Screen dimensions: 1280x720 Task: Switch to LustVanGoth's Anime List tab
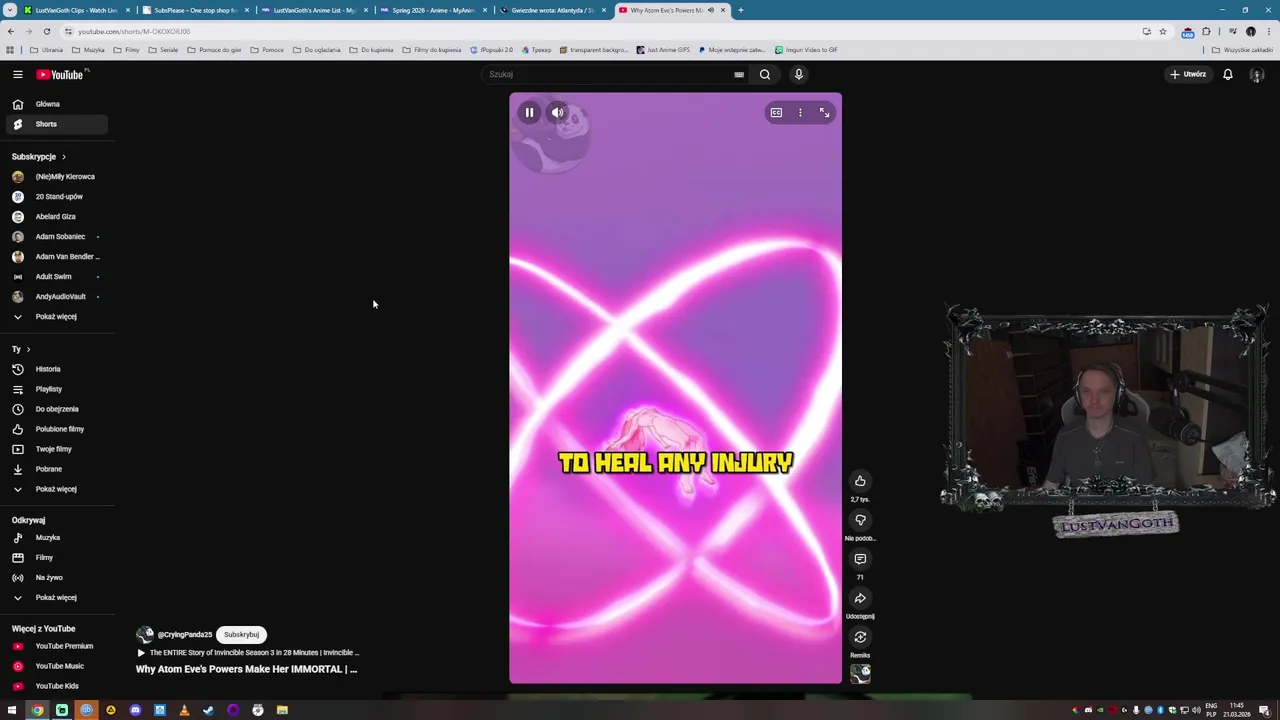click(x=314, y=10)
